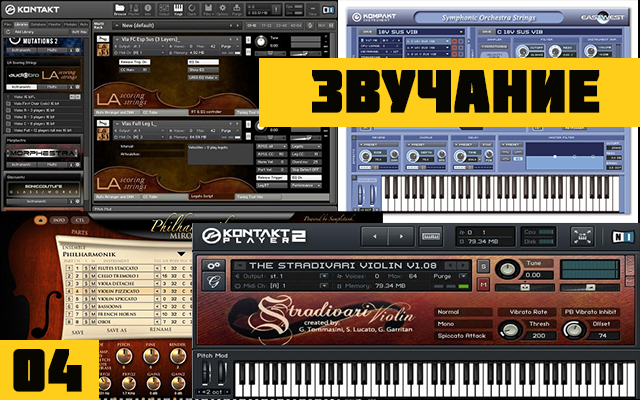The width and height of the screenshot is (640, 400).
Task: Click the NI logo in Kontakt Player 2
Action: tap(622, 236)
